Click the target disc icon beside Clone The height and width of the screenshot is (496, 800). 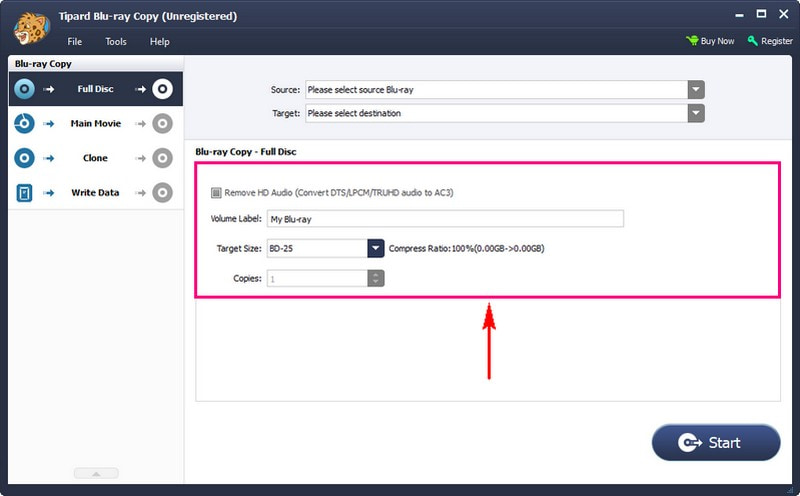pyautogui.click(x=162, y=158)
